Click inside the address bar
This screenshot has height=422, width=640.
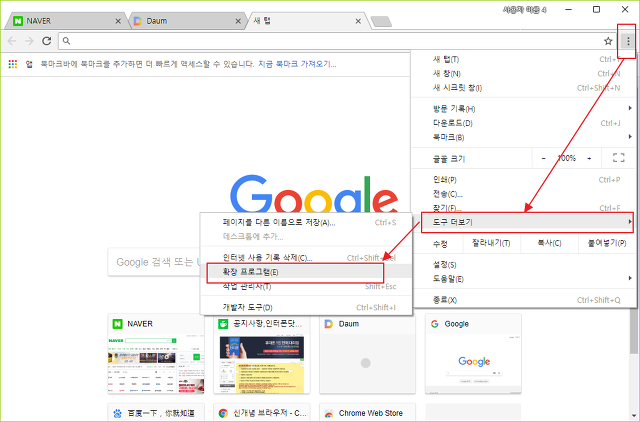click(335, 41)
